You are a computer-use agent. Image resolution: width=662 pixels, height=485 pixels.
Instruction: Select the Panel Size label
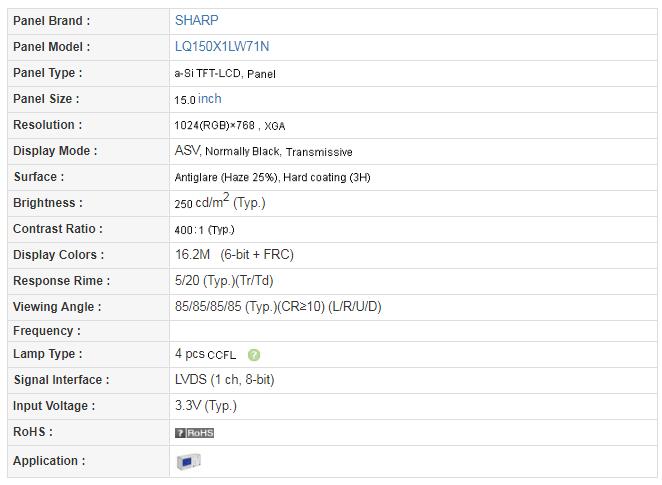[46, 99]
